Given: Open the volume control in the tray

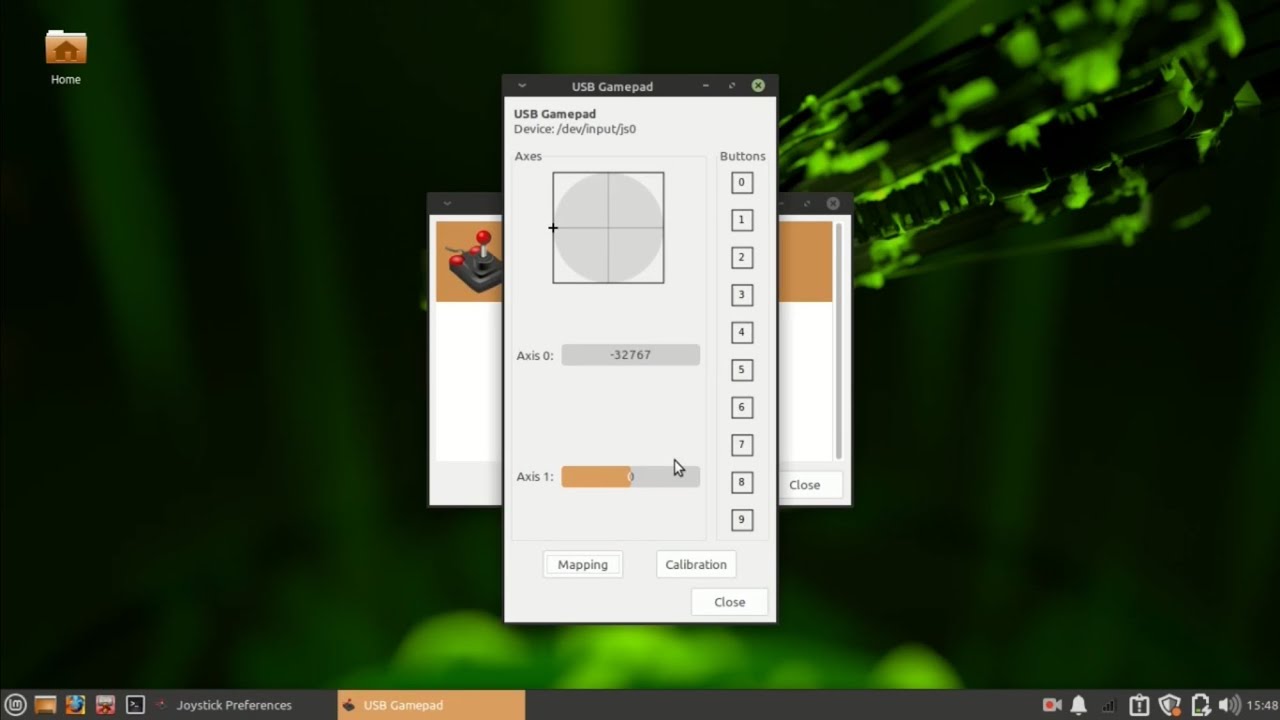Looking at the screenshot, I should (1229, 705).
